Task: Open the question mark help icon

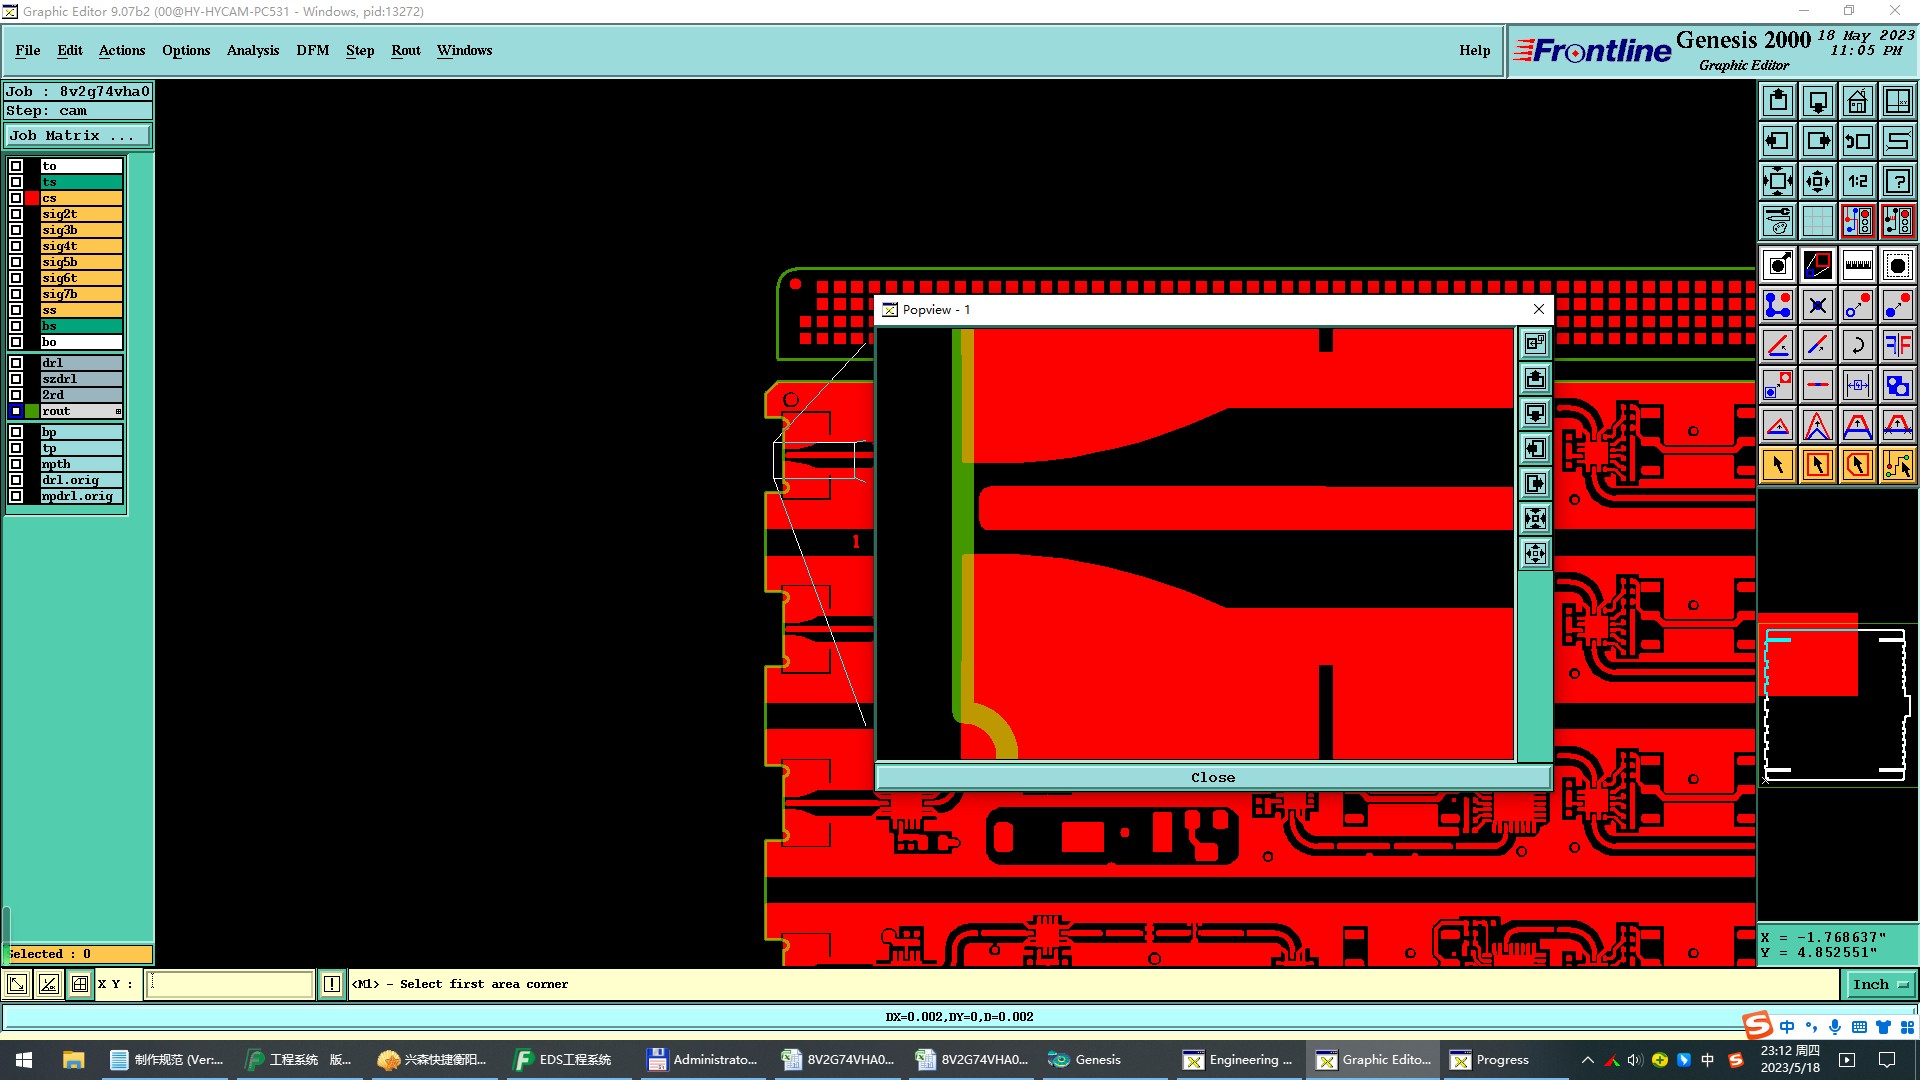Action: coord(1897,181)
